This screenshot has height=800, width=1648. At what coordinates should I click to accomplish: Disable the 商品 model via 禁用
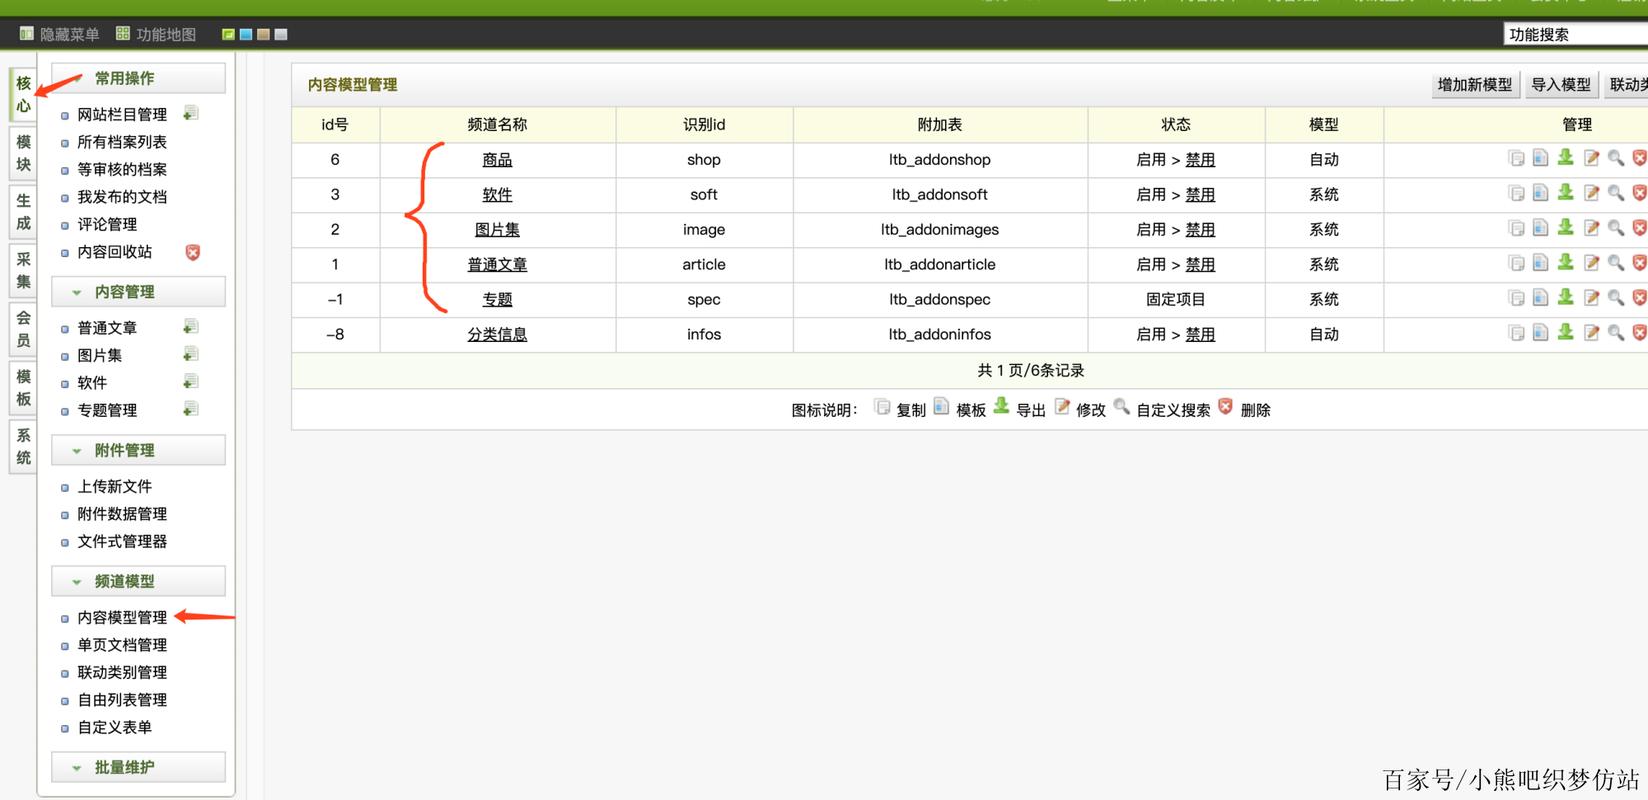click(1200, 160)
